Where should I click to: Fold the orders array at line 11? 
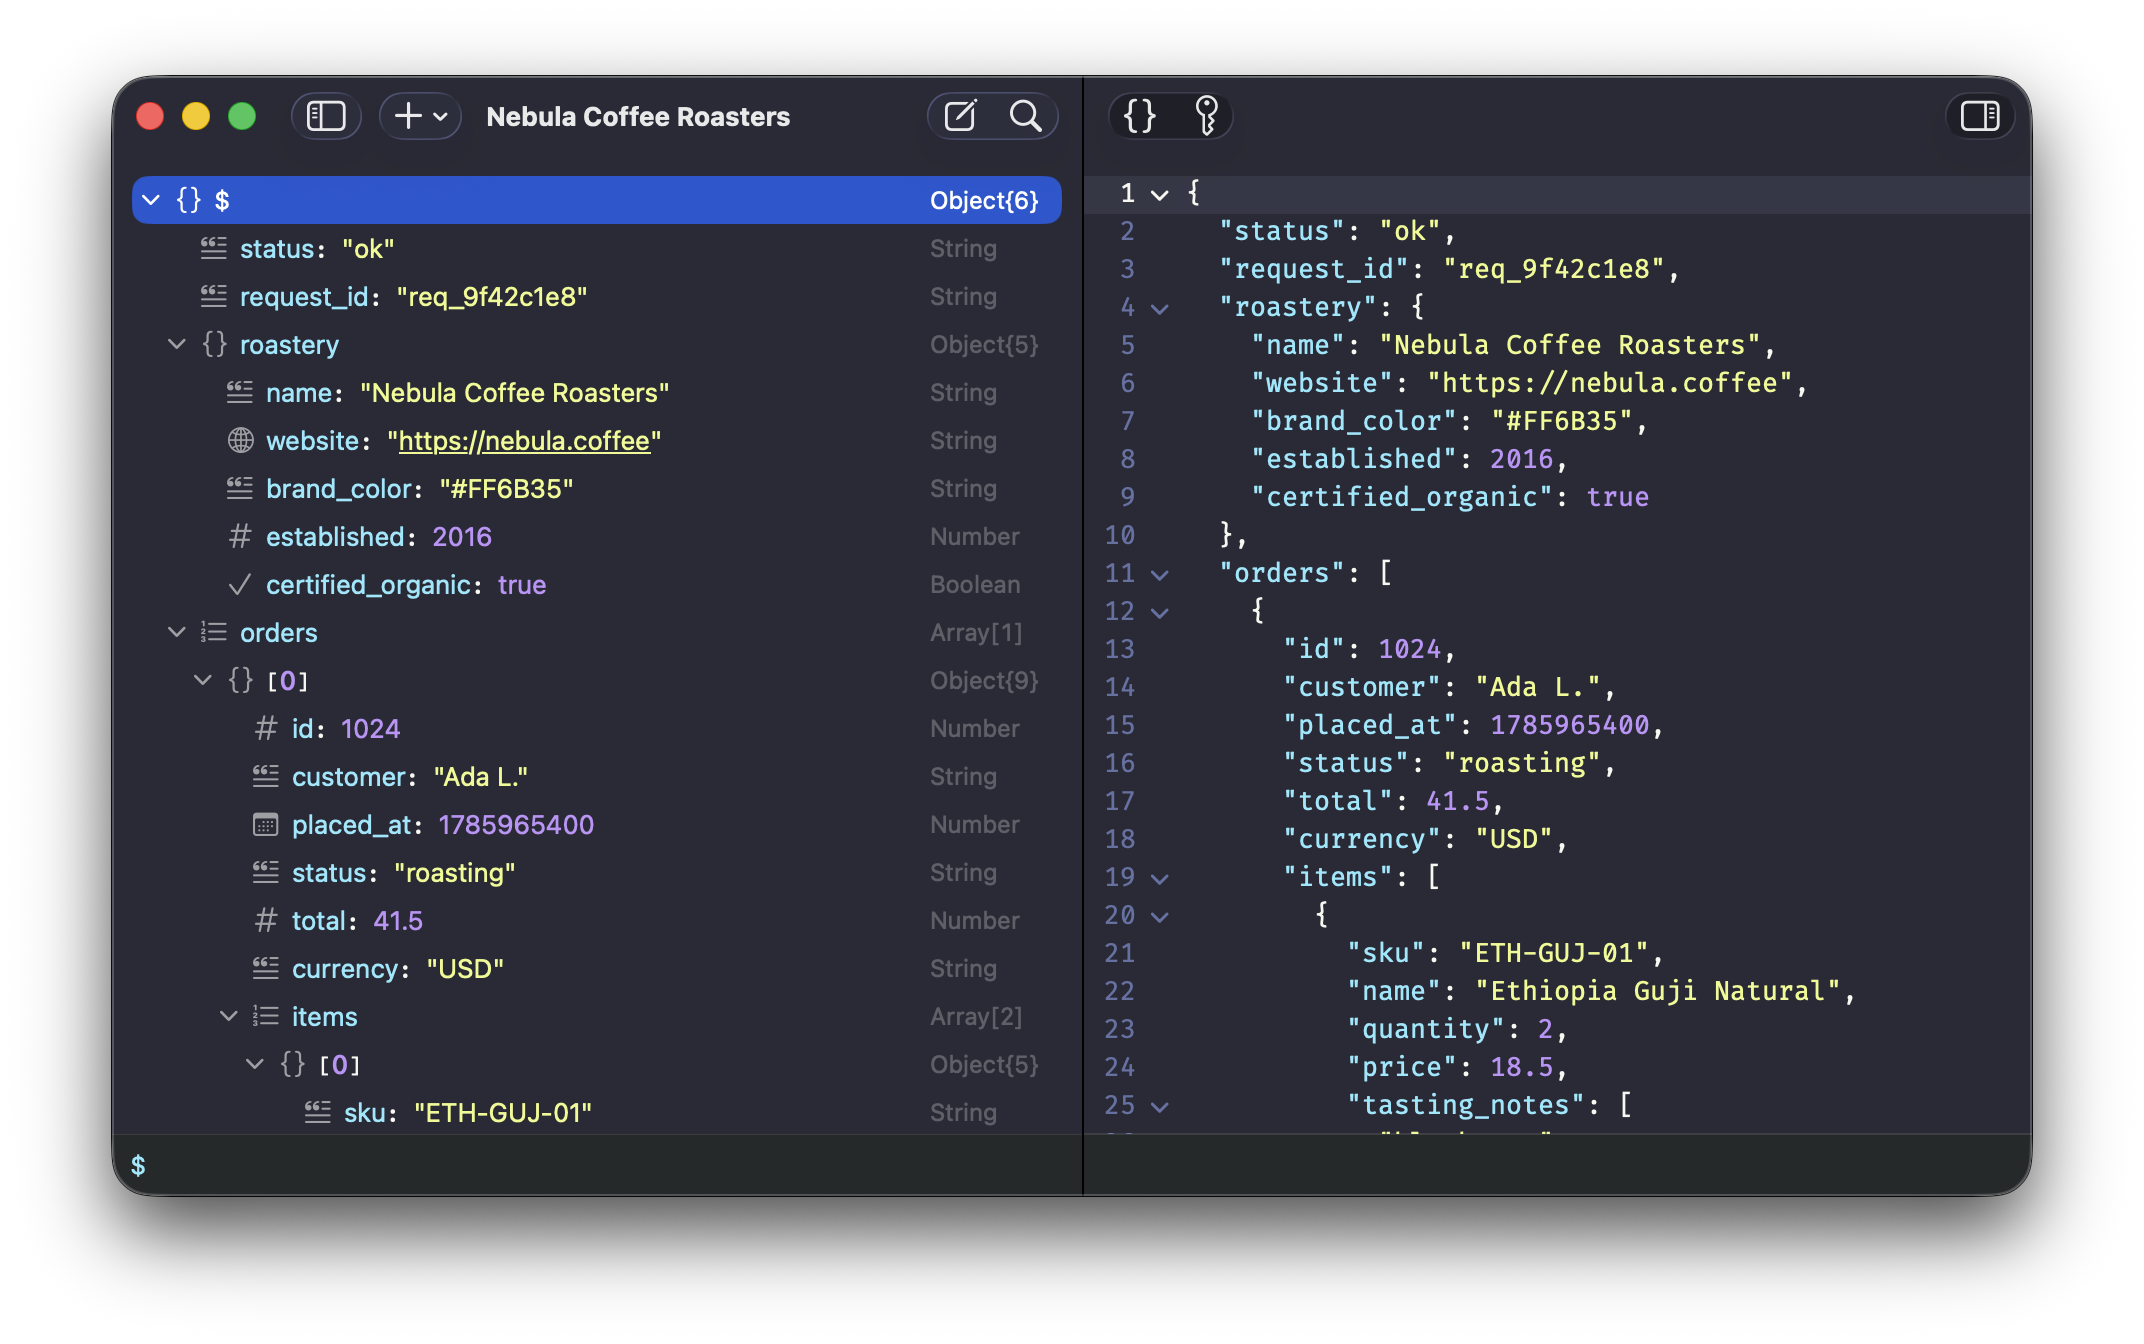(1160, 574)
